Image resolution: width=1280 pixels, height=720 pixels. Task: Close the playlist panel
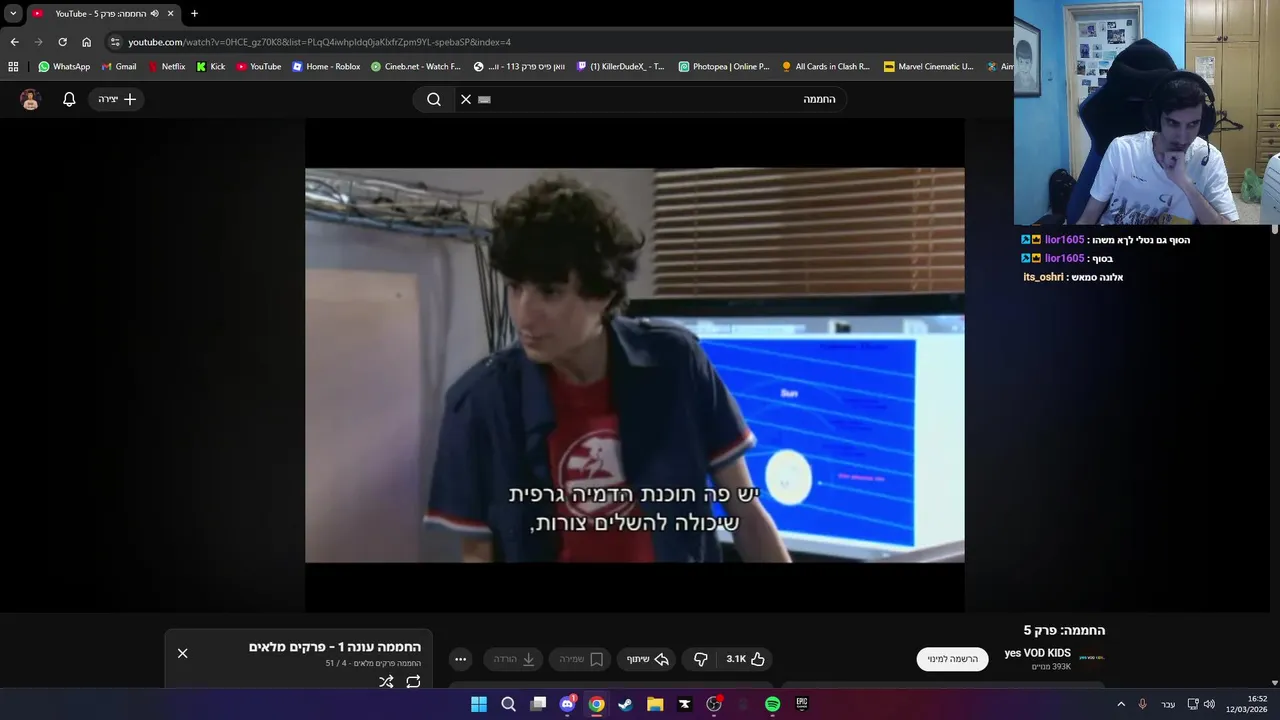182,653
